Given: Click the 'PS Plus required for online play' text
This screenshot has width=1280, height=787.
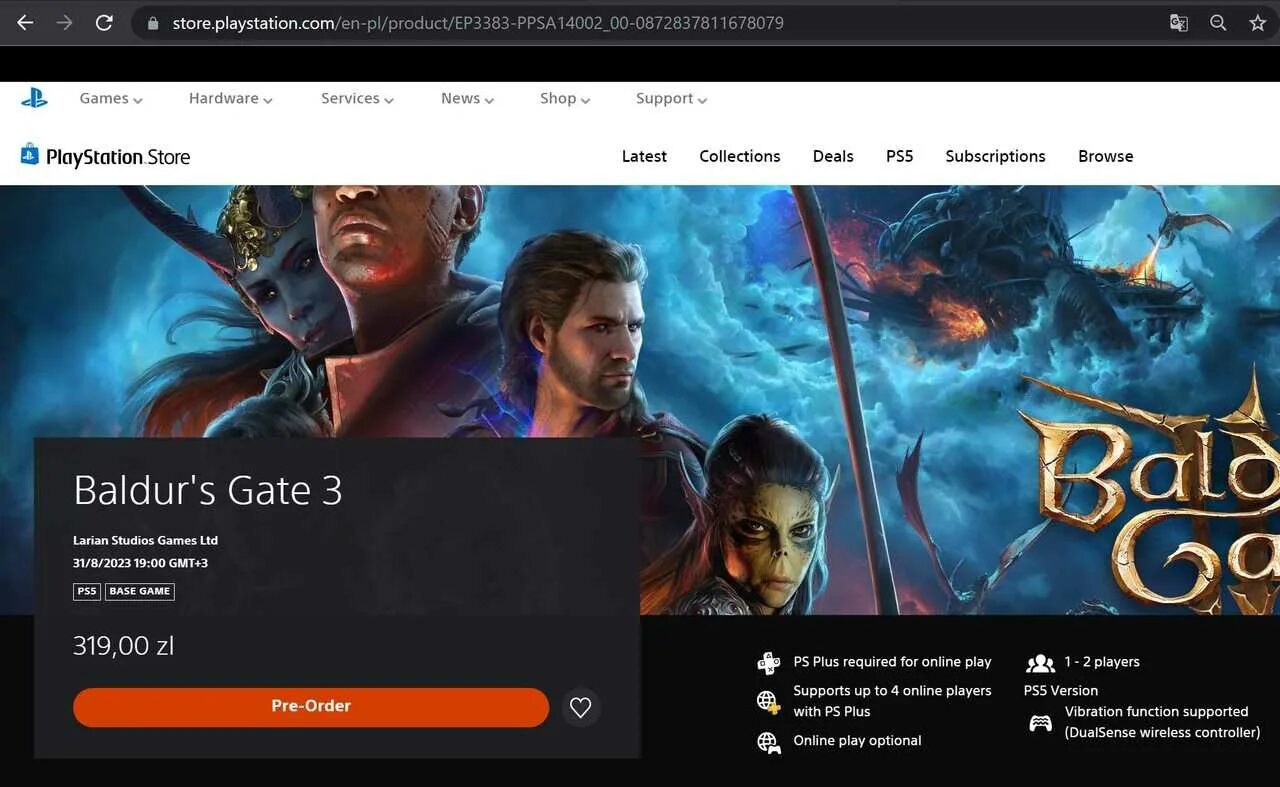Looking at the screenshot, I should click(892, 662).
